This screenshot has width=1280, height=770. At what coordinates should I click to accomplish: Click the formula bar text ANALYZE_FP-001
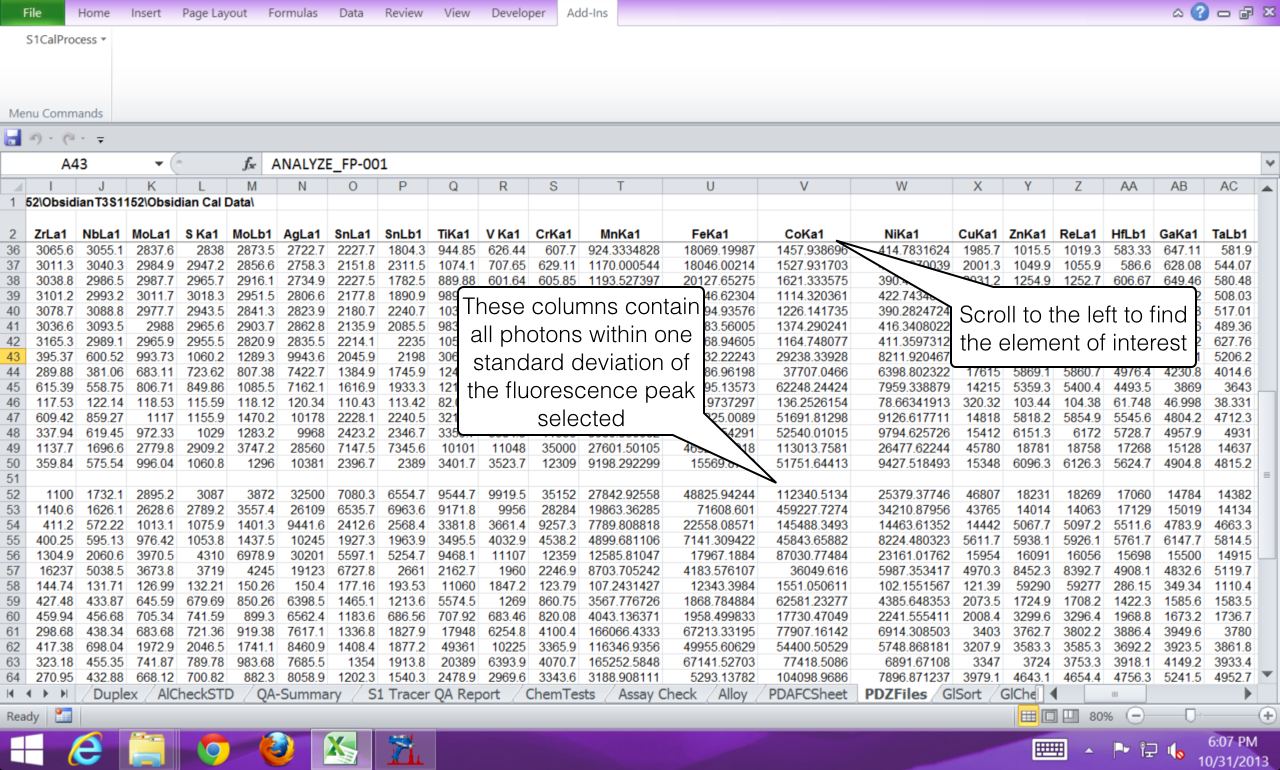[x=329, y=164]
